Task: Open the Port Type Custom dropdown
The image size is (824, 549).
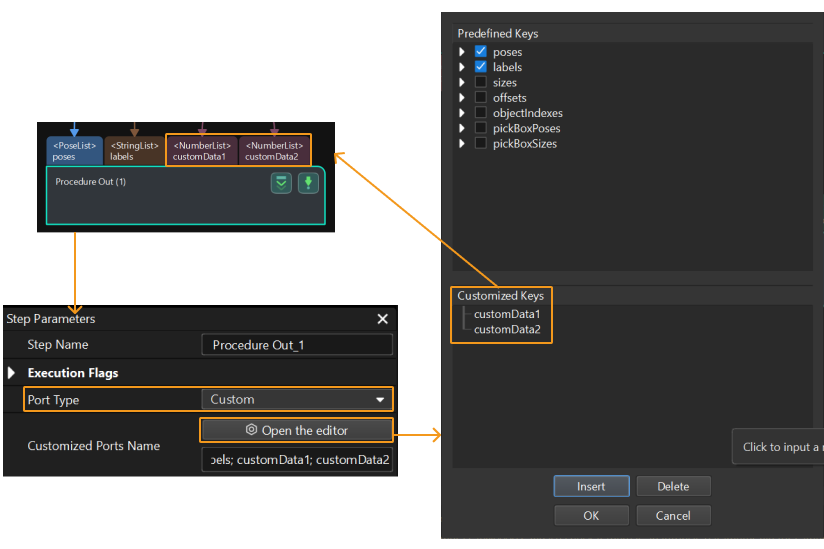Action: point(297,399)
